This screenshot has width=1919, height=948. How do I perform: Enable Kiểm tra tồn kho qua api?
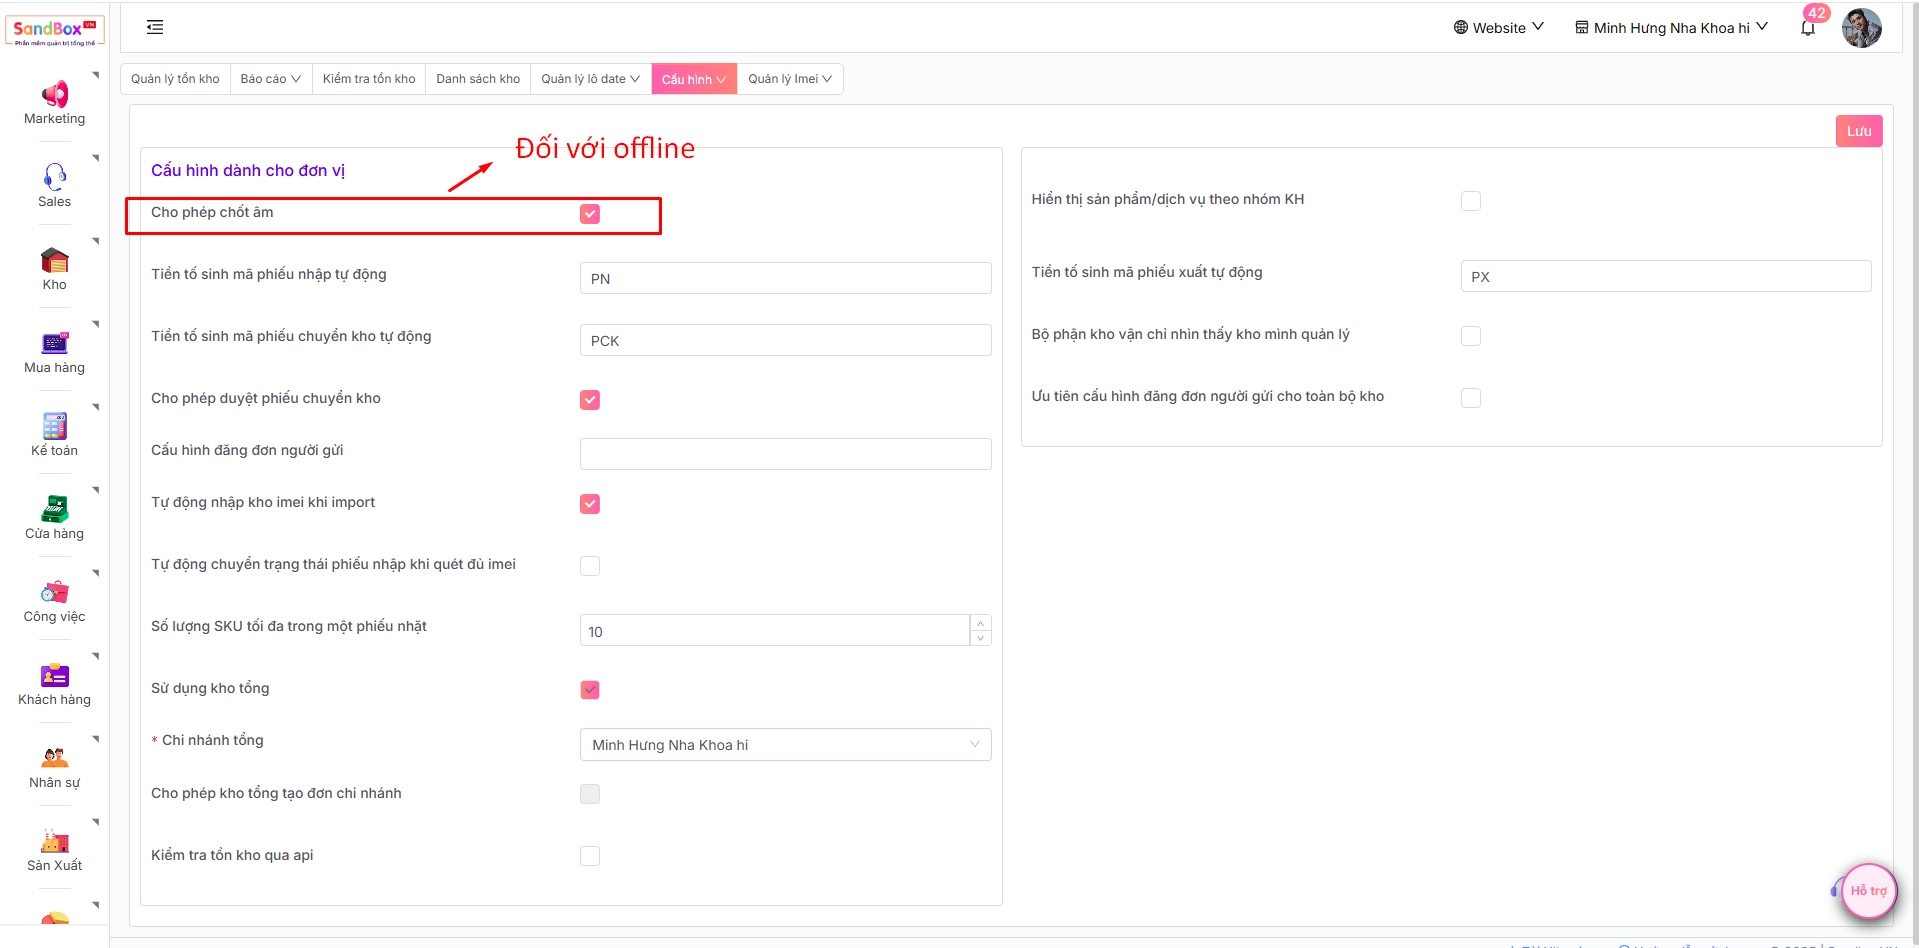[590, 856]
